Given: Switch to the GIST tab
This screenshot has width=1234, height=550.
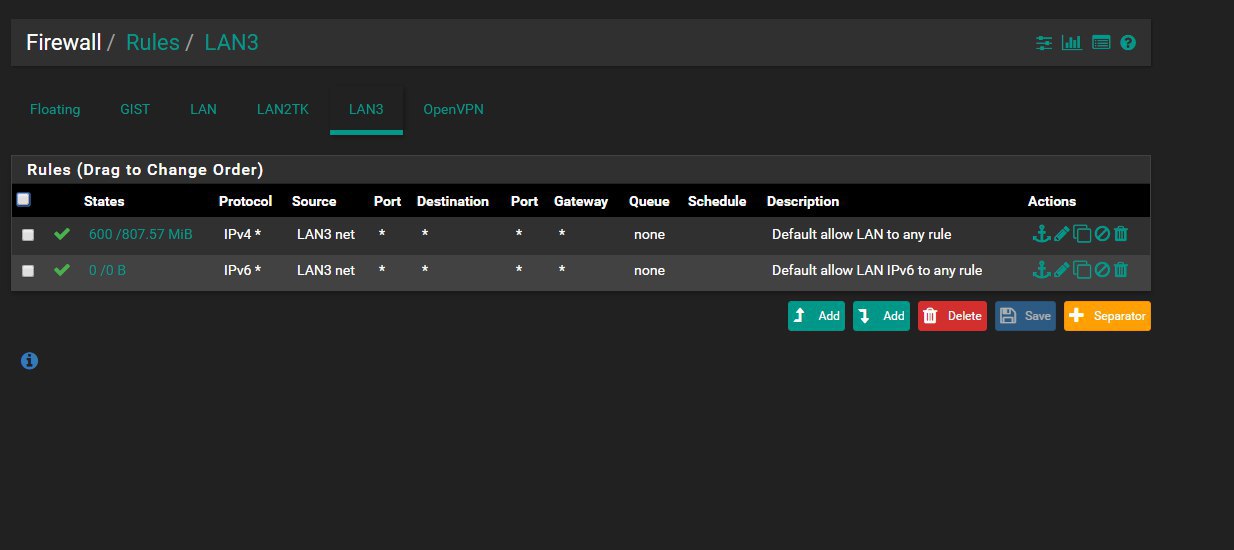Looking at the screenshot, I should click(x=135, y=109).
